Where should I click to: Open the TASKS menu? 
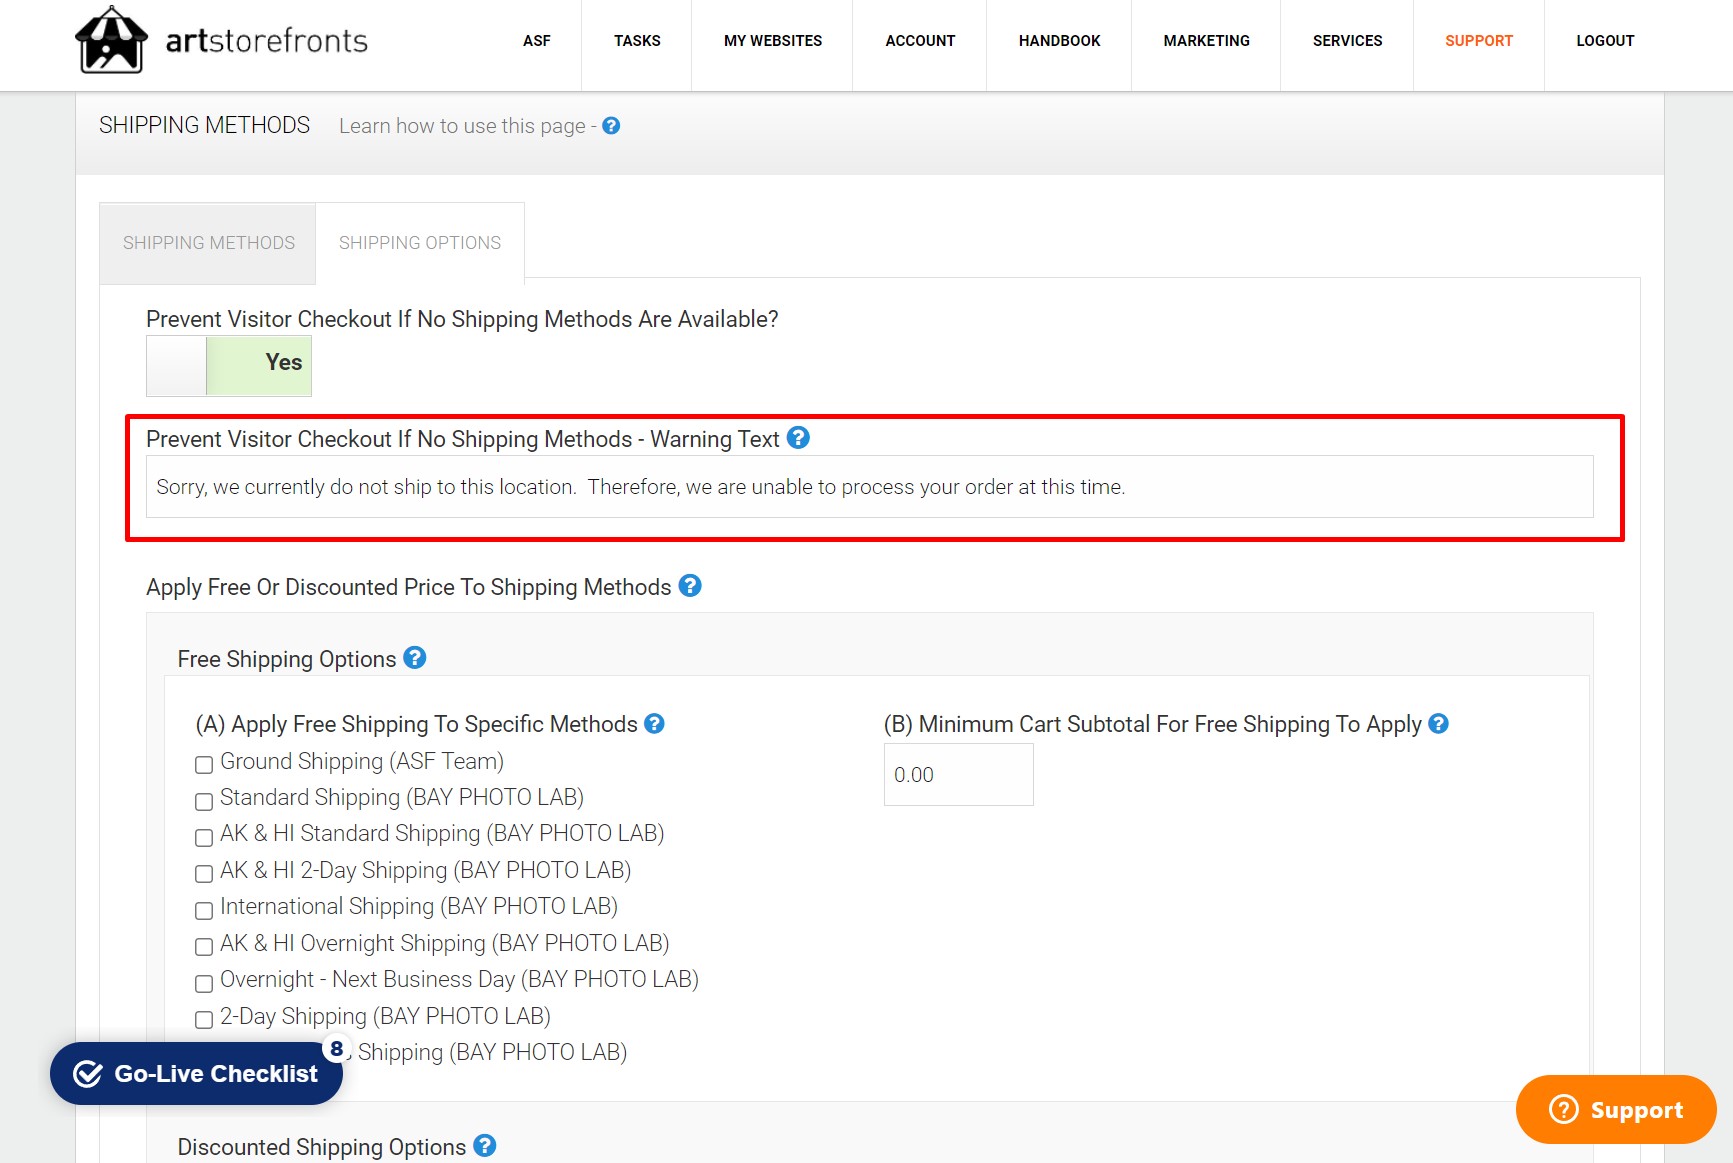tap(637, 41)
